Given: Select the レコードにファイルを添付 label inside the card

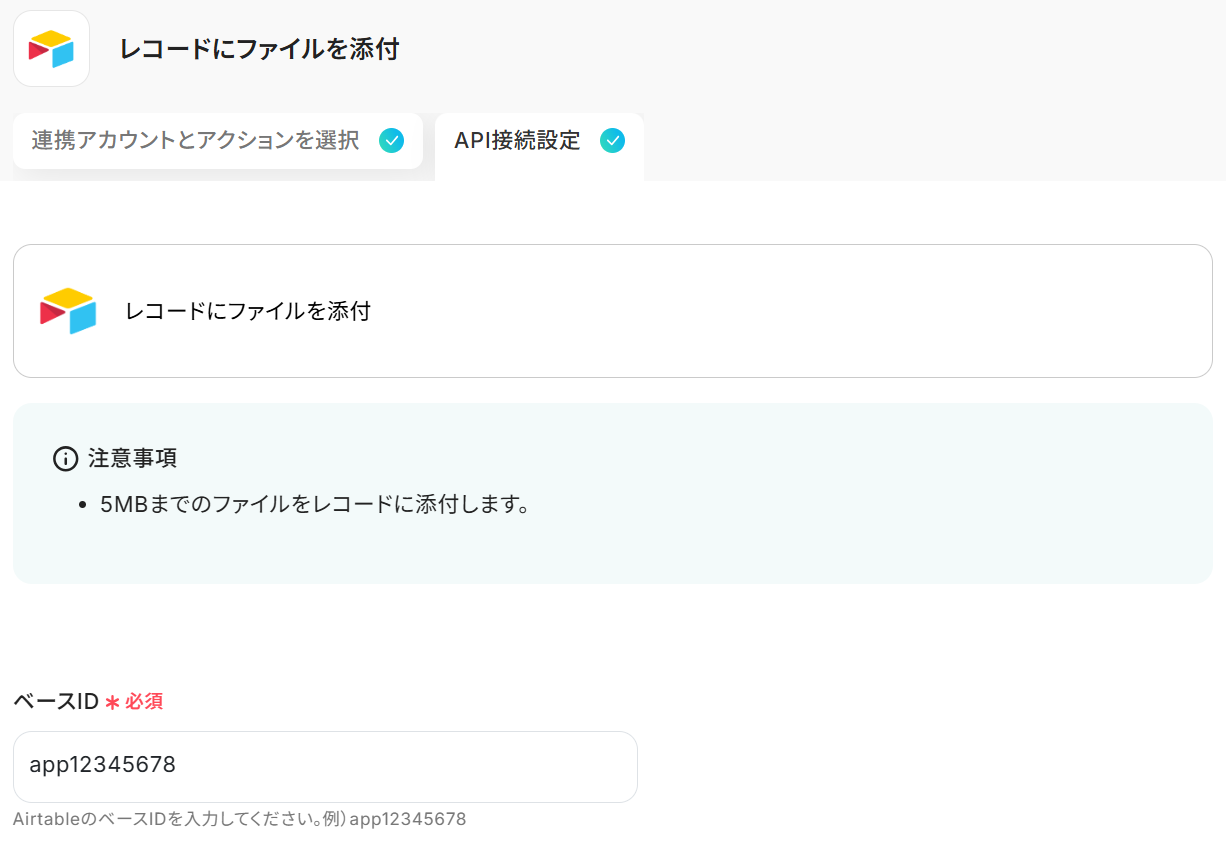Looking at the screenshot, I should [x=248, y=311].
